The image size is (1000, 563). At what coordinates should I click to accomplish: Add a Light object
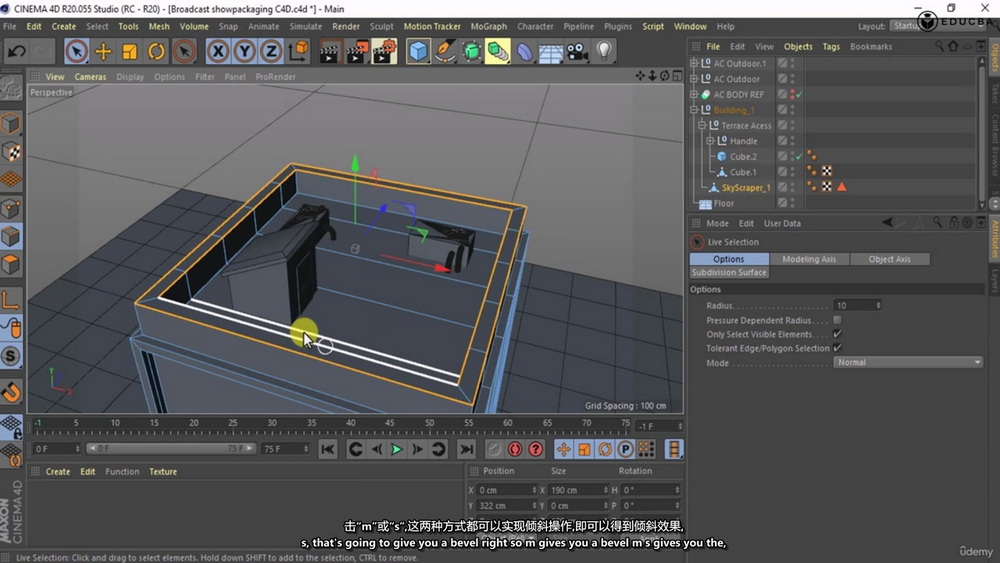604,51
